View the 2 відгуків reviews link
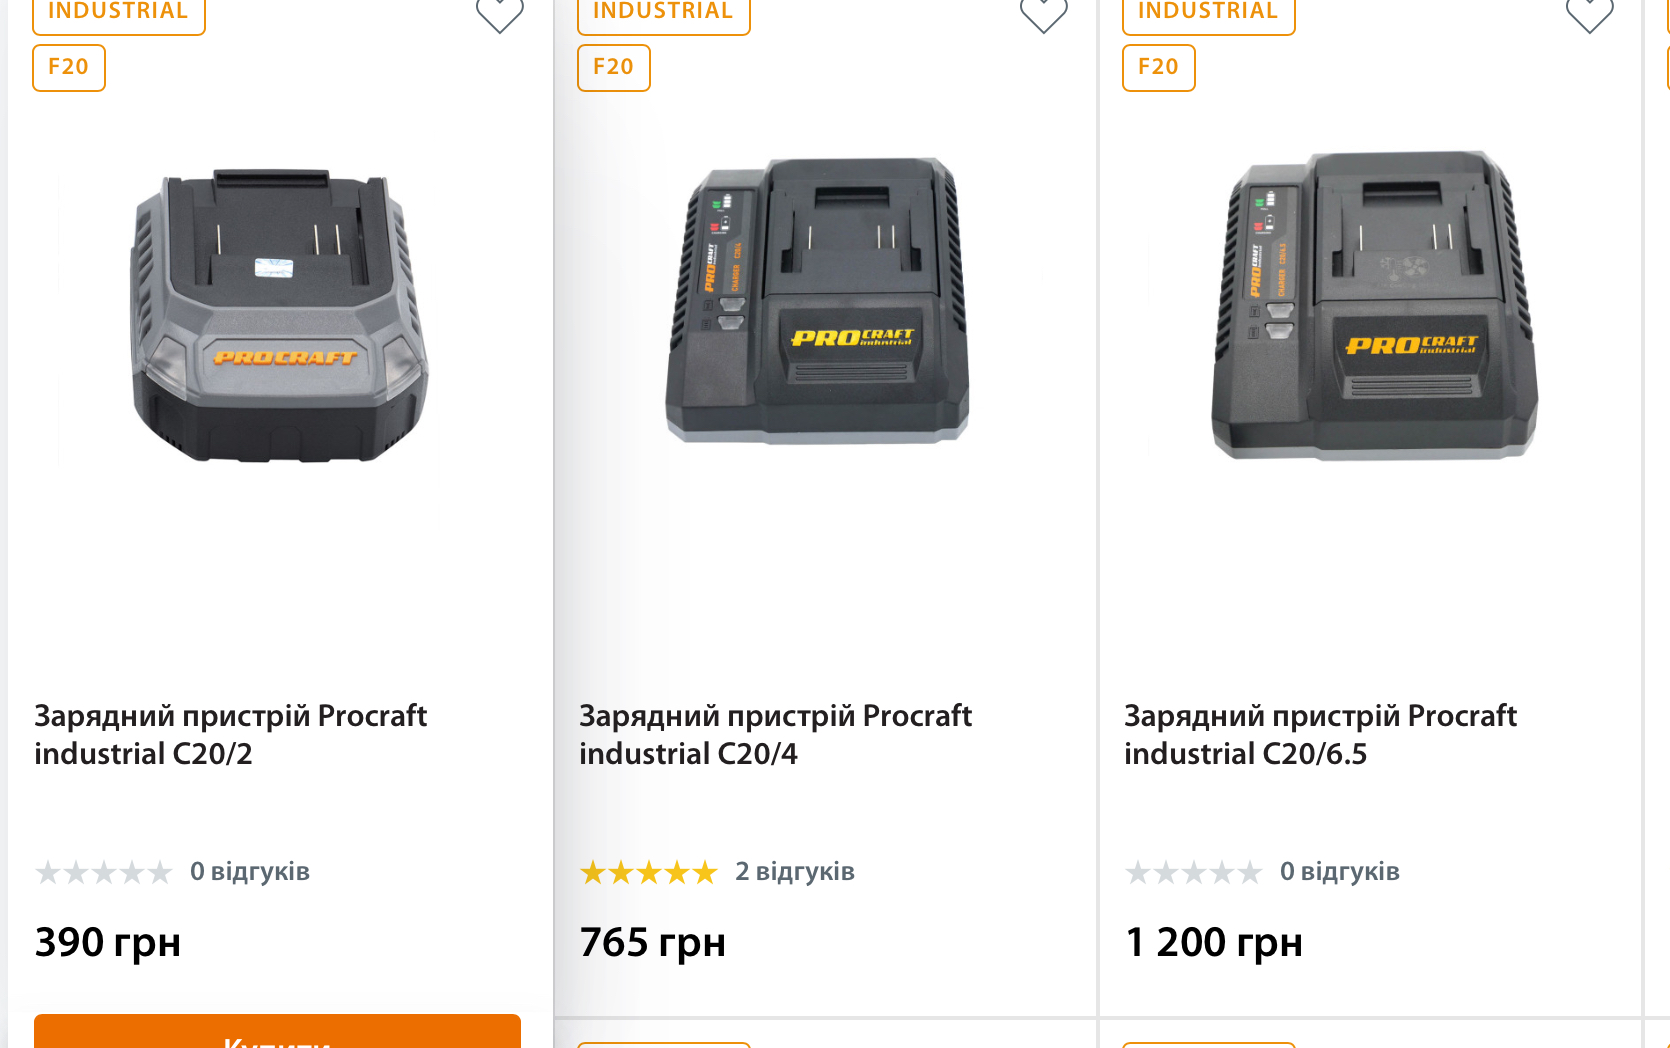 click(795, 872)
